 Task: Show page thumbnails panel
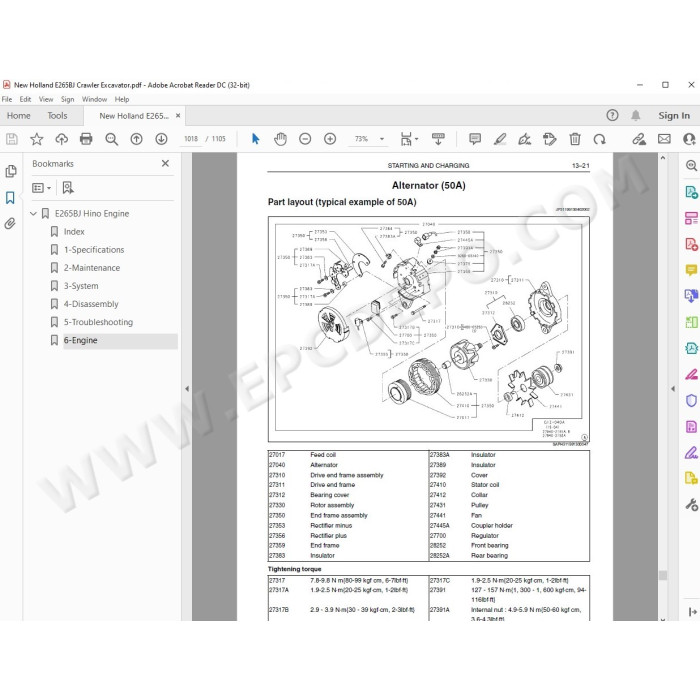11,171
